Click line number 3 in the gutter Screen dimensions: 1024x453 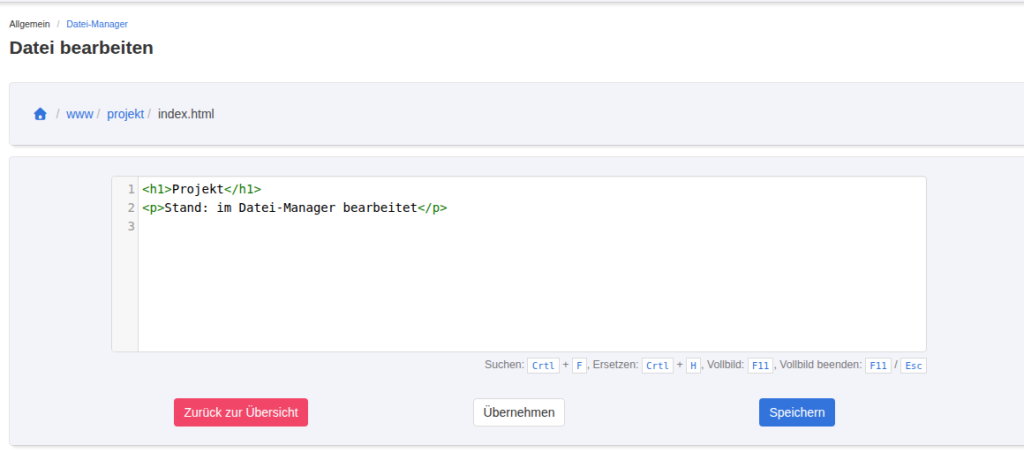pos(131,226)
